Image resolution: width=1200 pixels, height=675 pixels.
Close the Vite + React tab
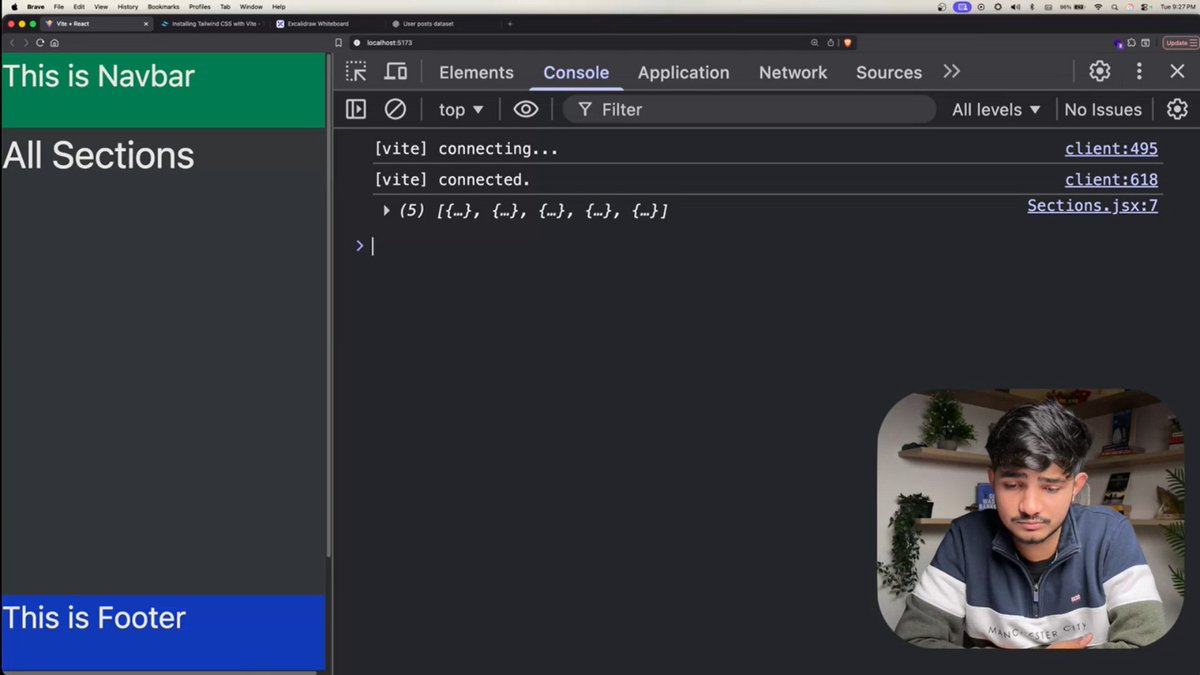tap(146, 23)
